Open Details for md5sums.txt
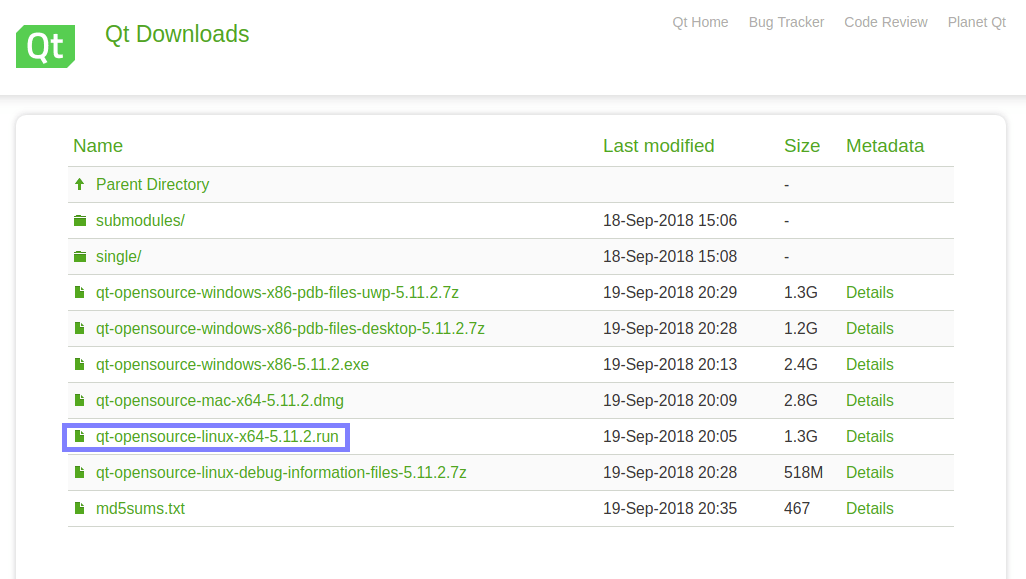 click(x=869, y=508)
